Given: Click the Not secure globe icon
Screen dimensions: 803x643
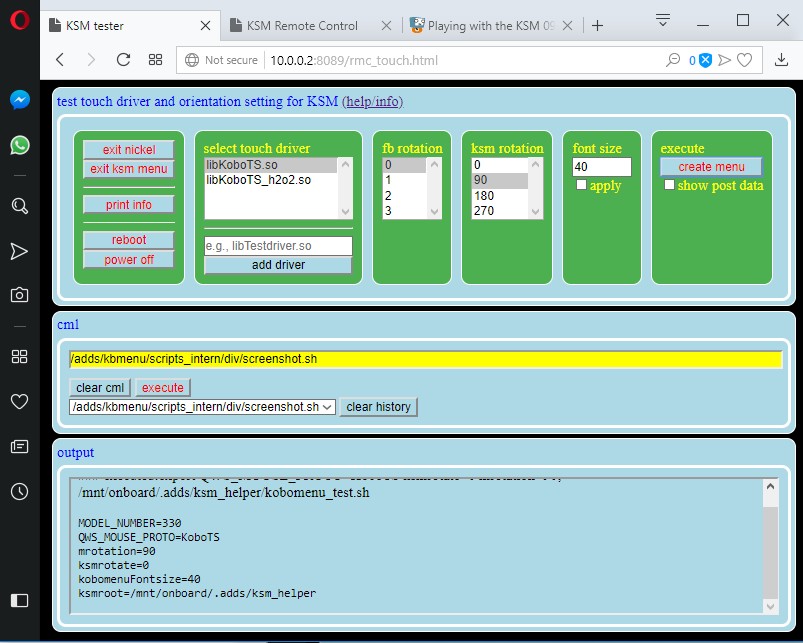Looking at the screenshot, I should click(192, 60).
